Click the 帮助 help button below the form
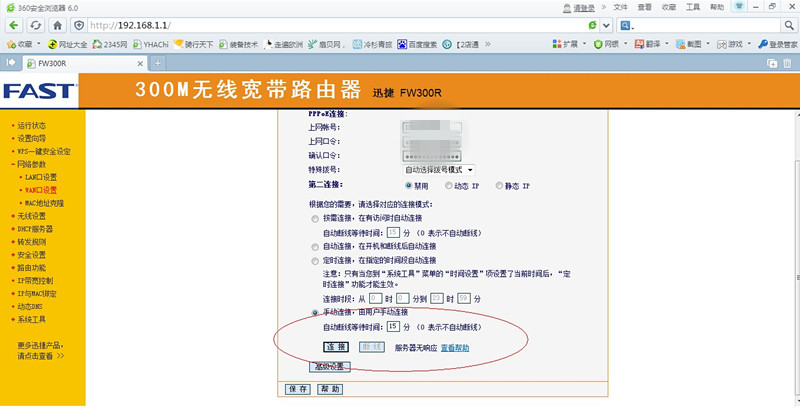Viewport: 800px width, 408px height. point(330,389)
